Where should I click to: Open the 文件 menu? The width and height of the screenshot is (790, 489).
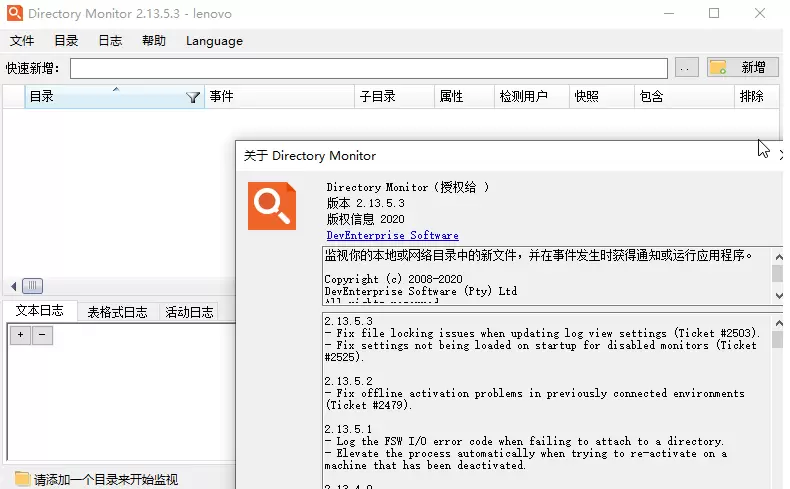[x=22, y=41]
